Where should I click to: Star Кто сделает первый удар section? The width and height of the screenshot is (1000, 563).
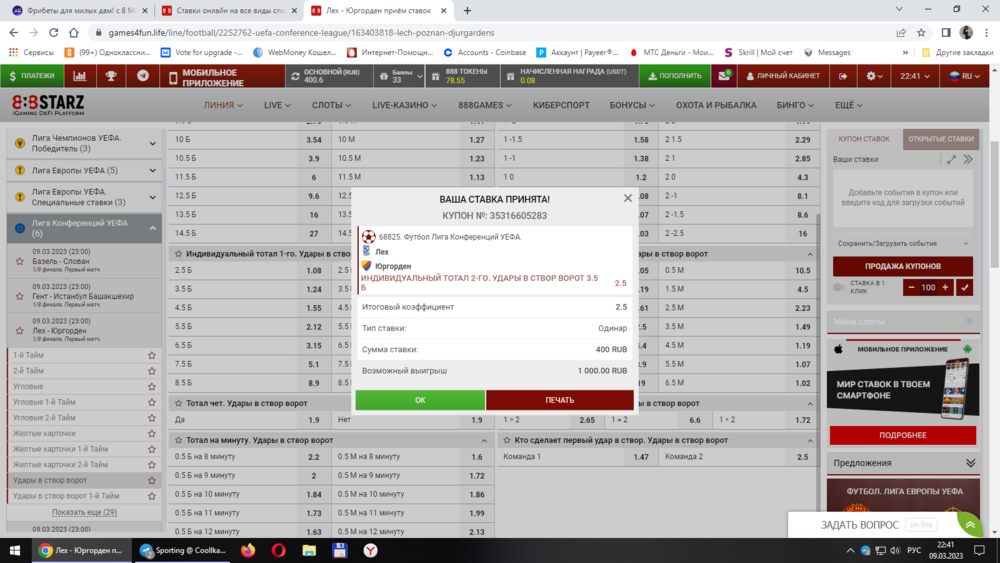tap(507, 440)
